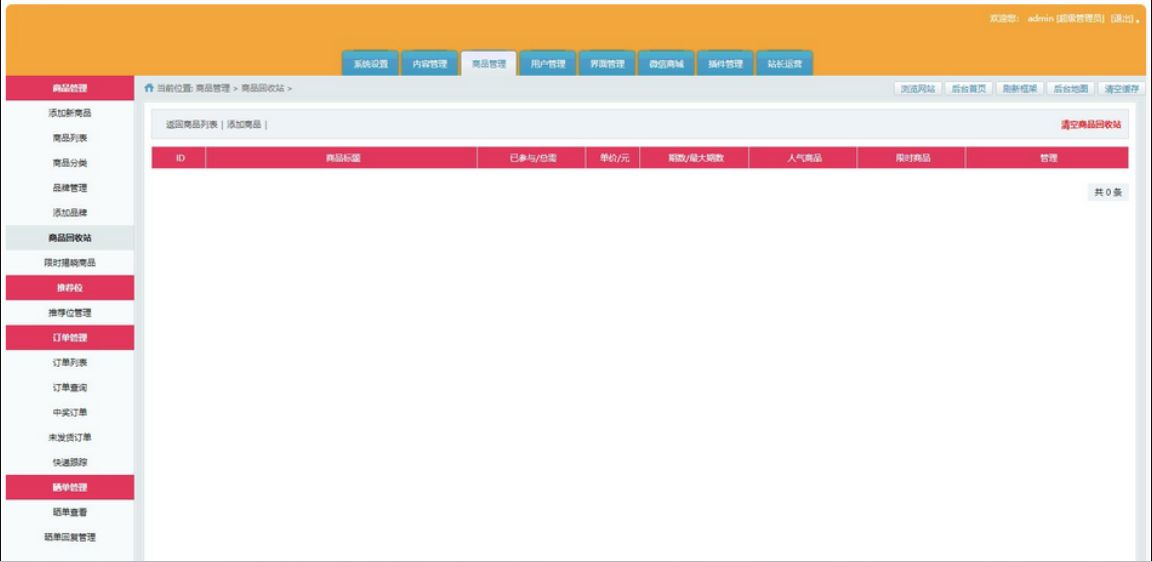Open 订单列表 in the sidebar
This screenshot has width=1152, height=562.
coord(70,363)
